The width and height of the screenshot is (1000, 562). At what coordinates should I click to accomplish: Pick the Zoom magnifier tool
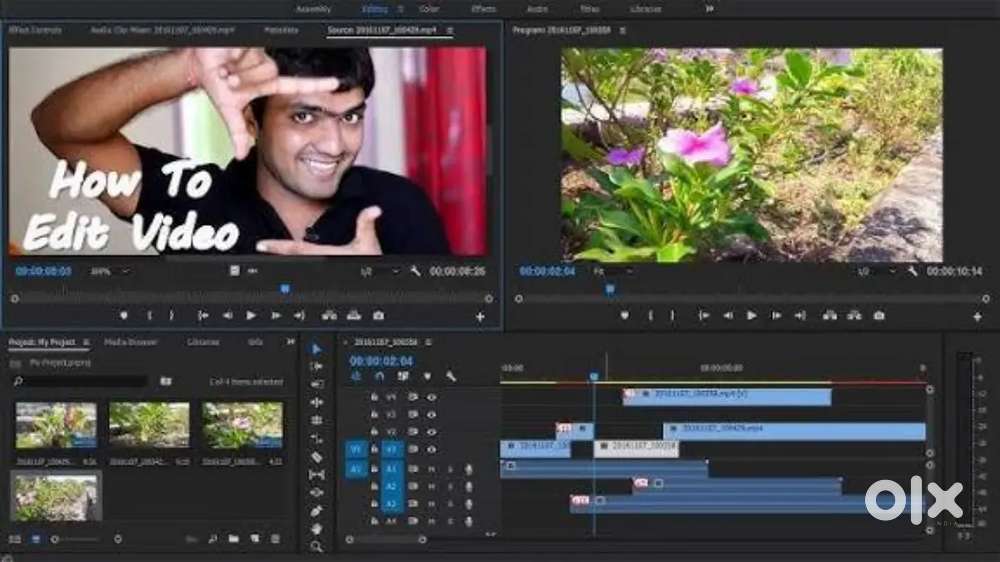[317, 546]
